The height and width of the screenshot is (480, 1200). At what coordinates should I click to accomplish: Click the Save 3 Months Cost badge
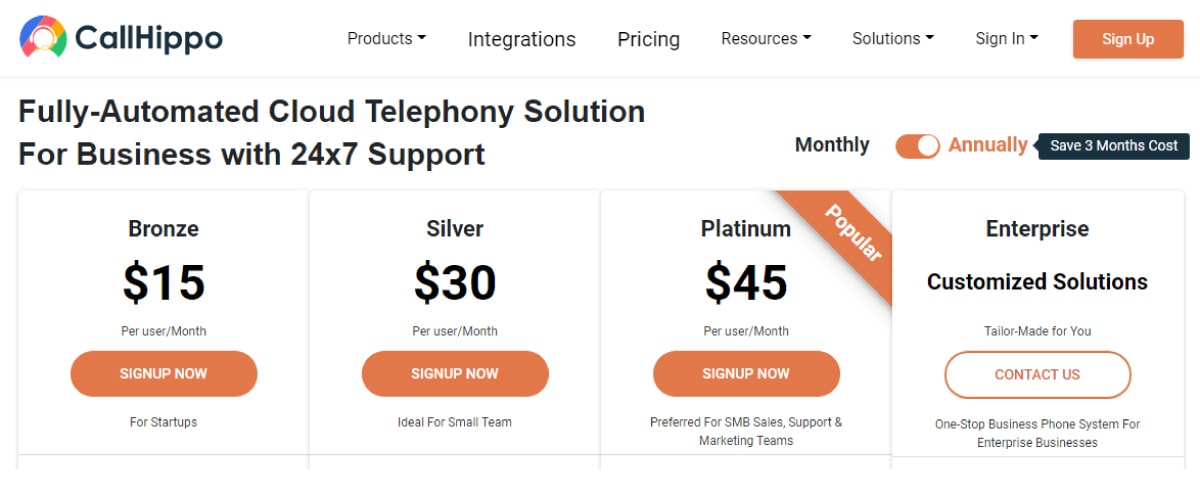(x=1114, y=146)
